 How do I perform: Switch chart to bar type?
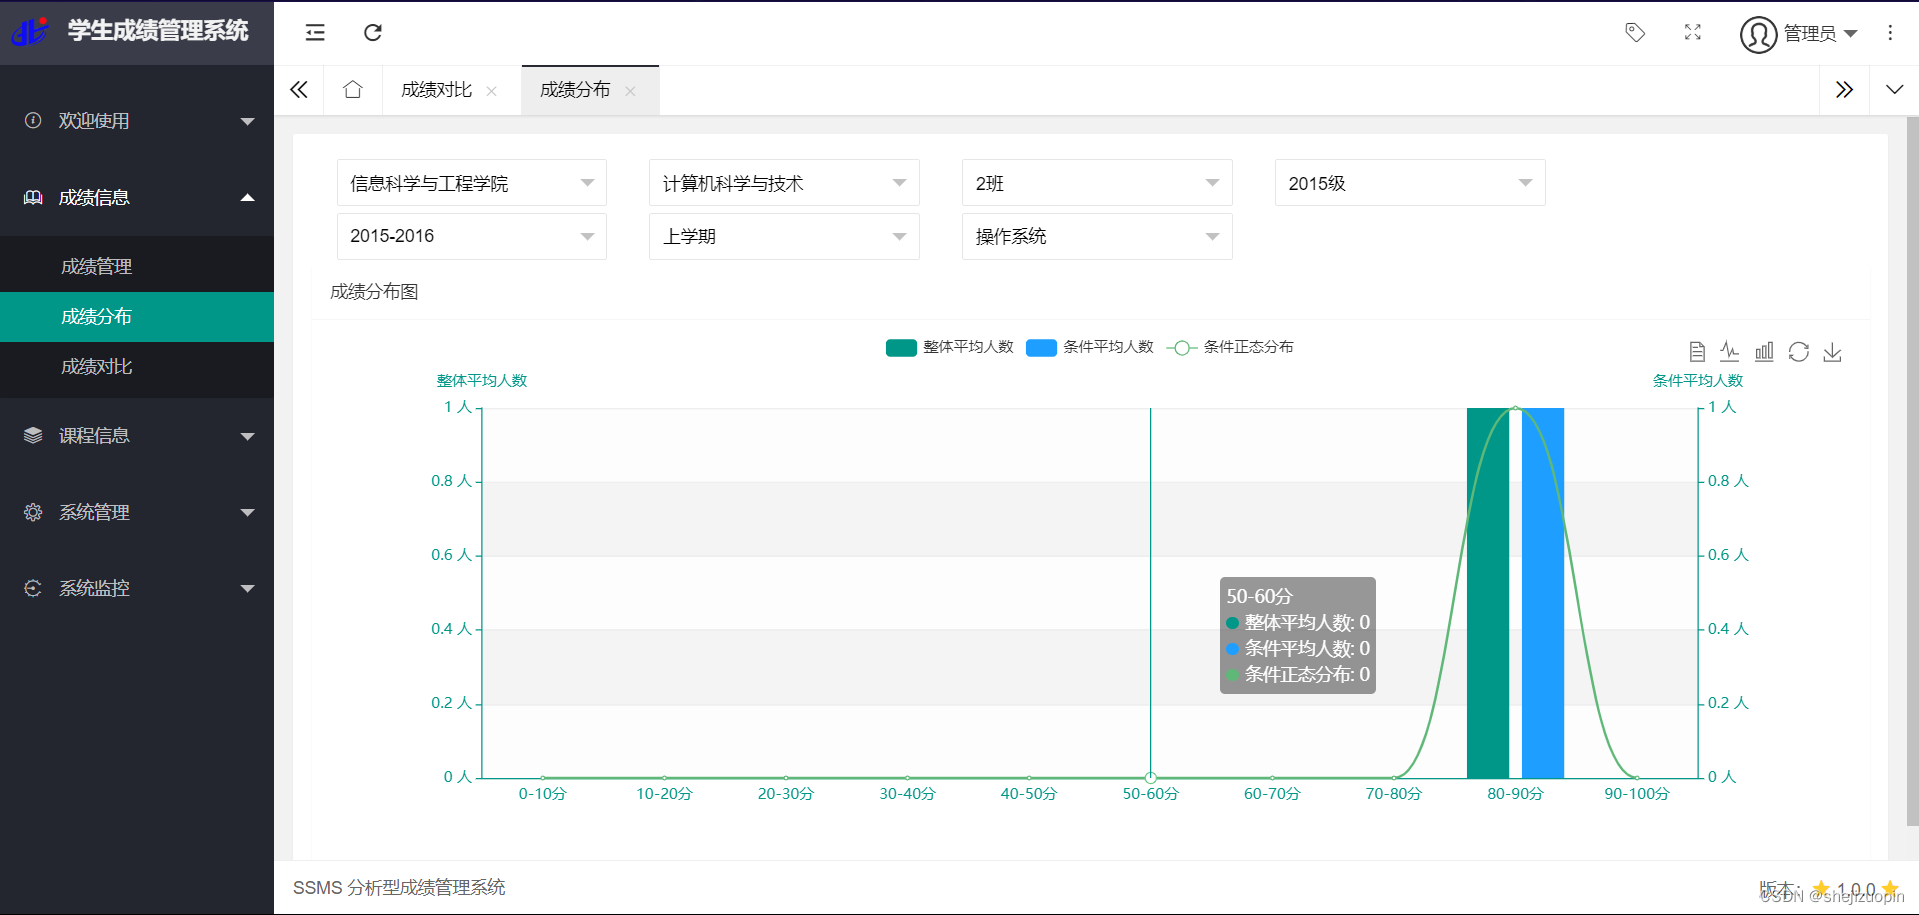click(x=1764, y=352)
